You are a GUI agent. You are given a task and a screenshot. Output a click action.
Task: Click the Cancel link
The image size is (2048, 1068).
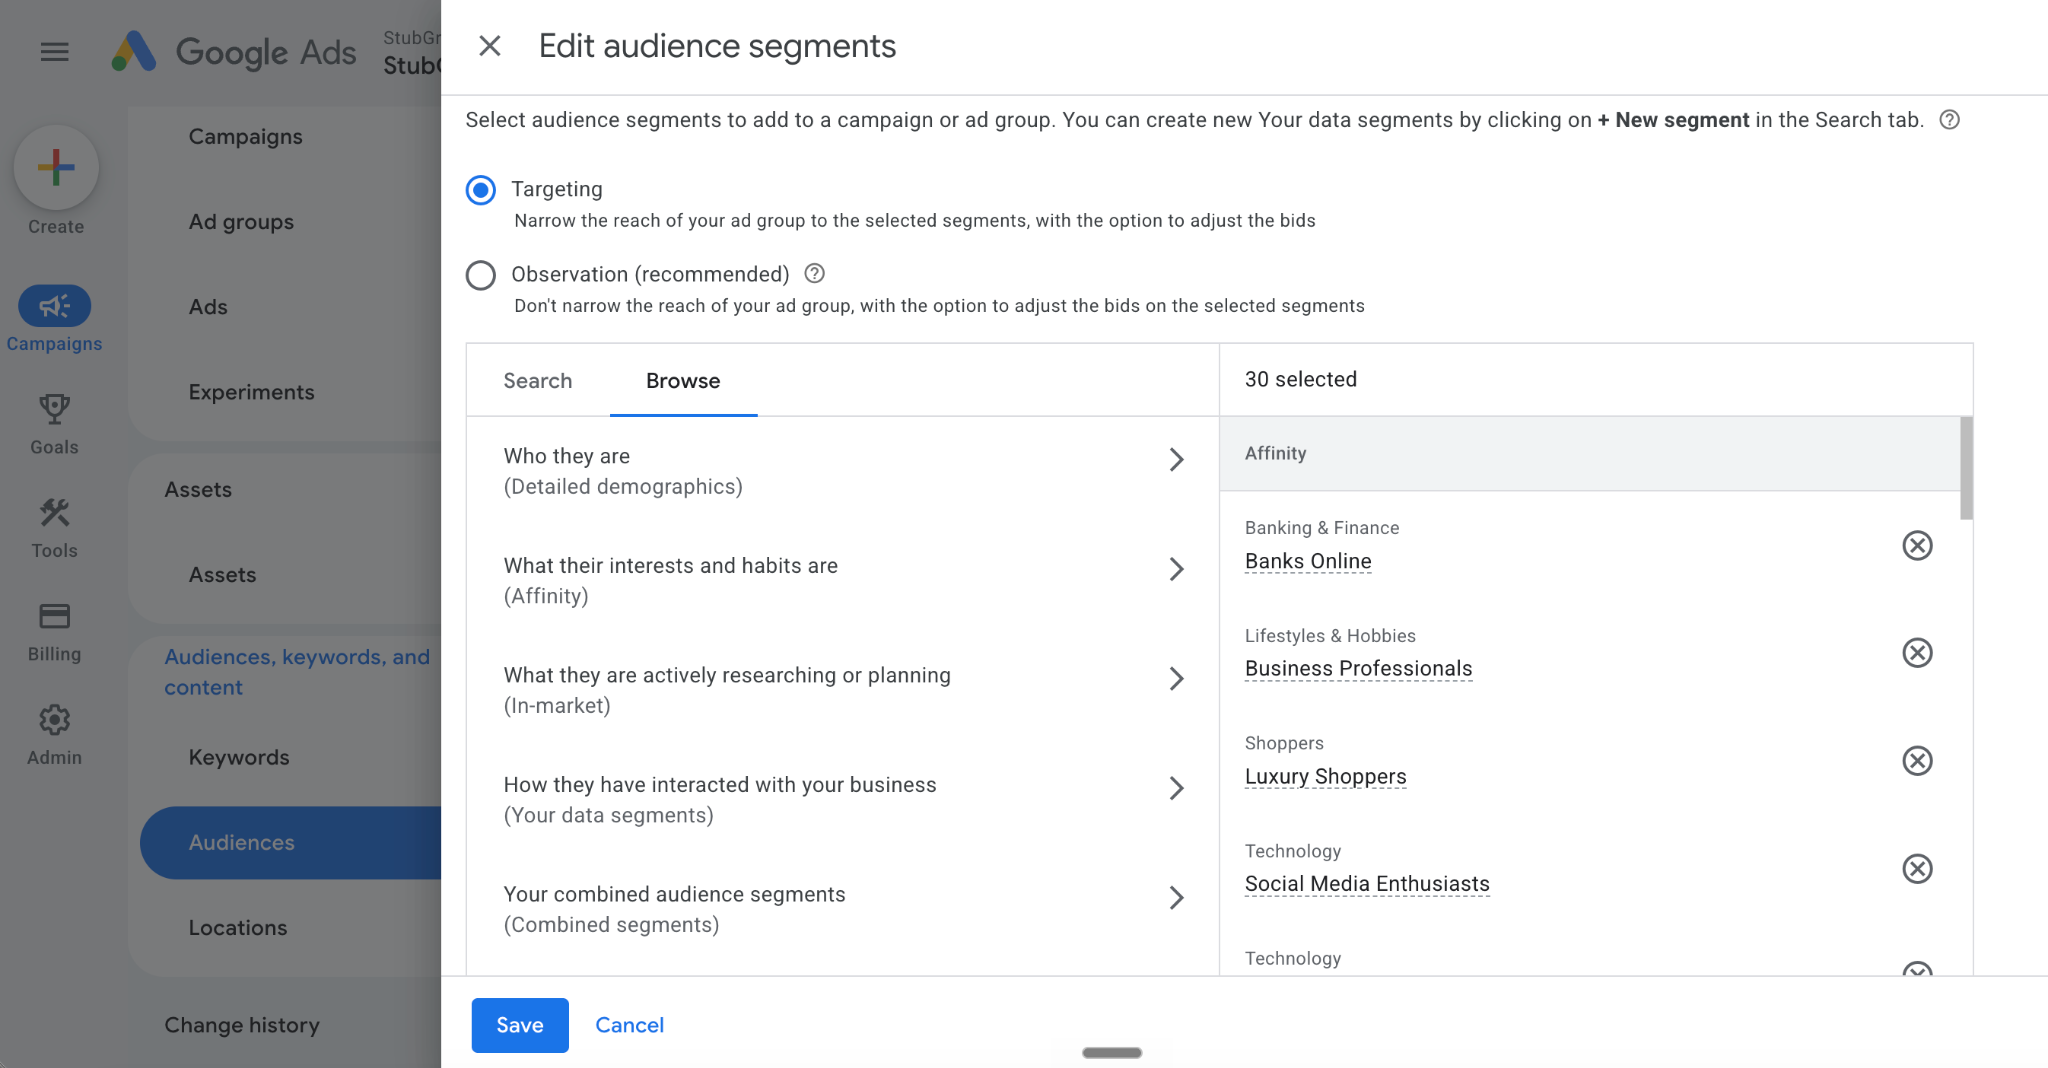[x=629, y=1025]
